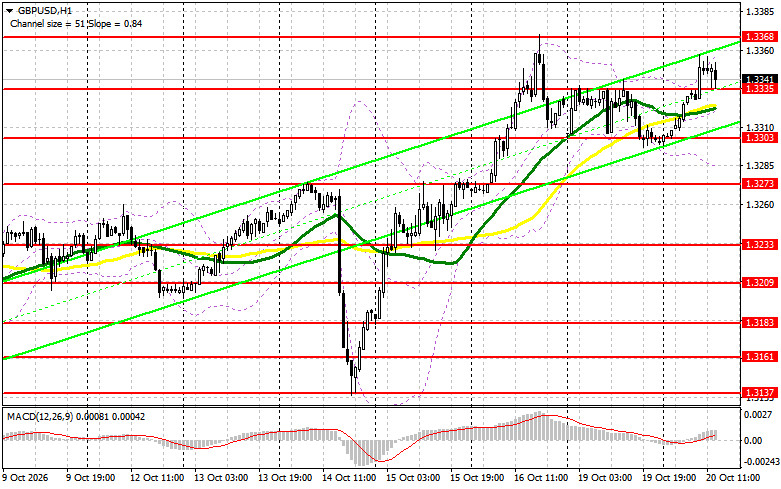
Task: Select the 1.3233 price level label
Action: pos(759,244)
